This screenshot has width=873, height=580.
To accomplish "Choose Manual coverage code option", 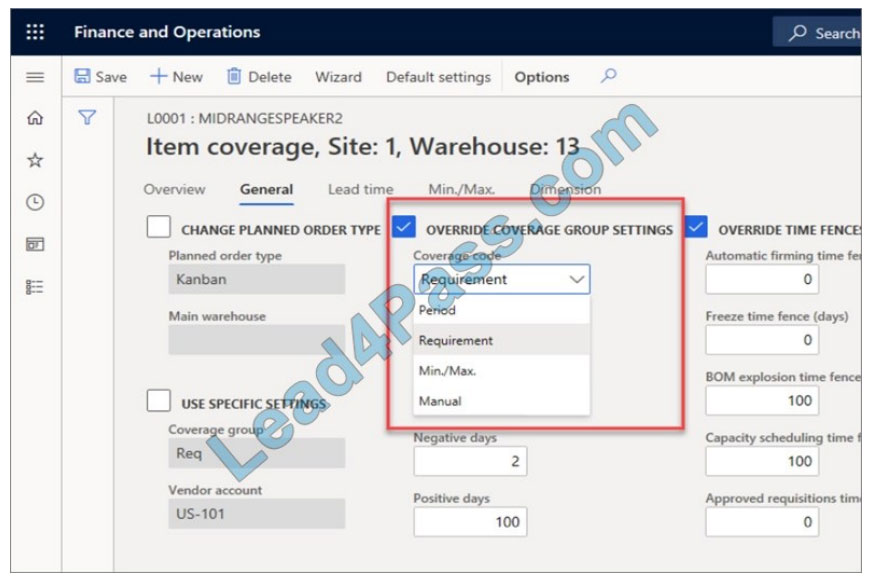I will click(501, 401).
